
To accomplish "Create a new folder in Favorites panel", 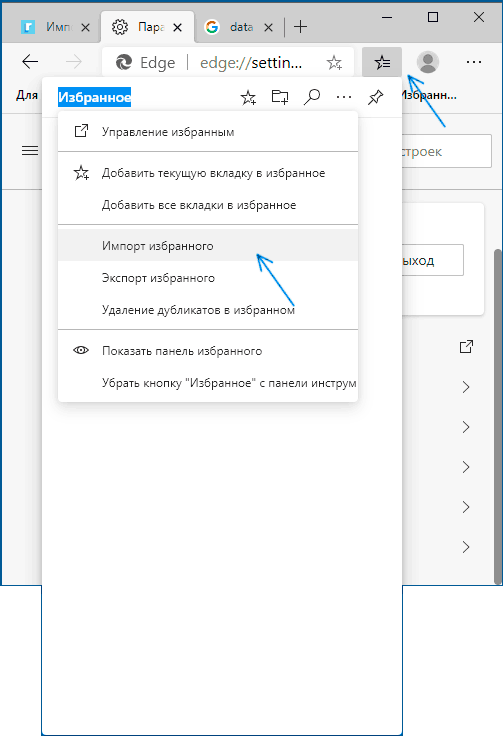I will pyautogui.click(x=280, y=97).
